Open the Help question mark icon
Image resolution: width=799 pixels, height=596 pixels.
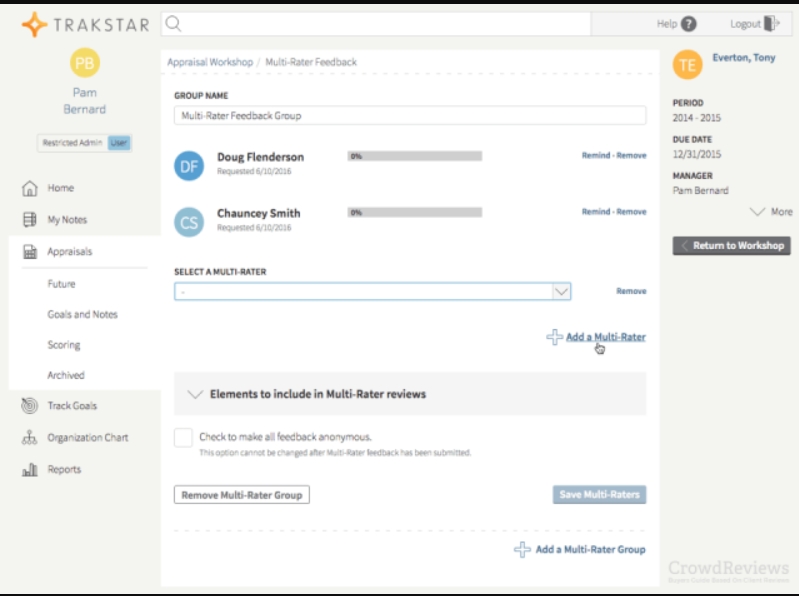(689, 24)
